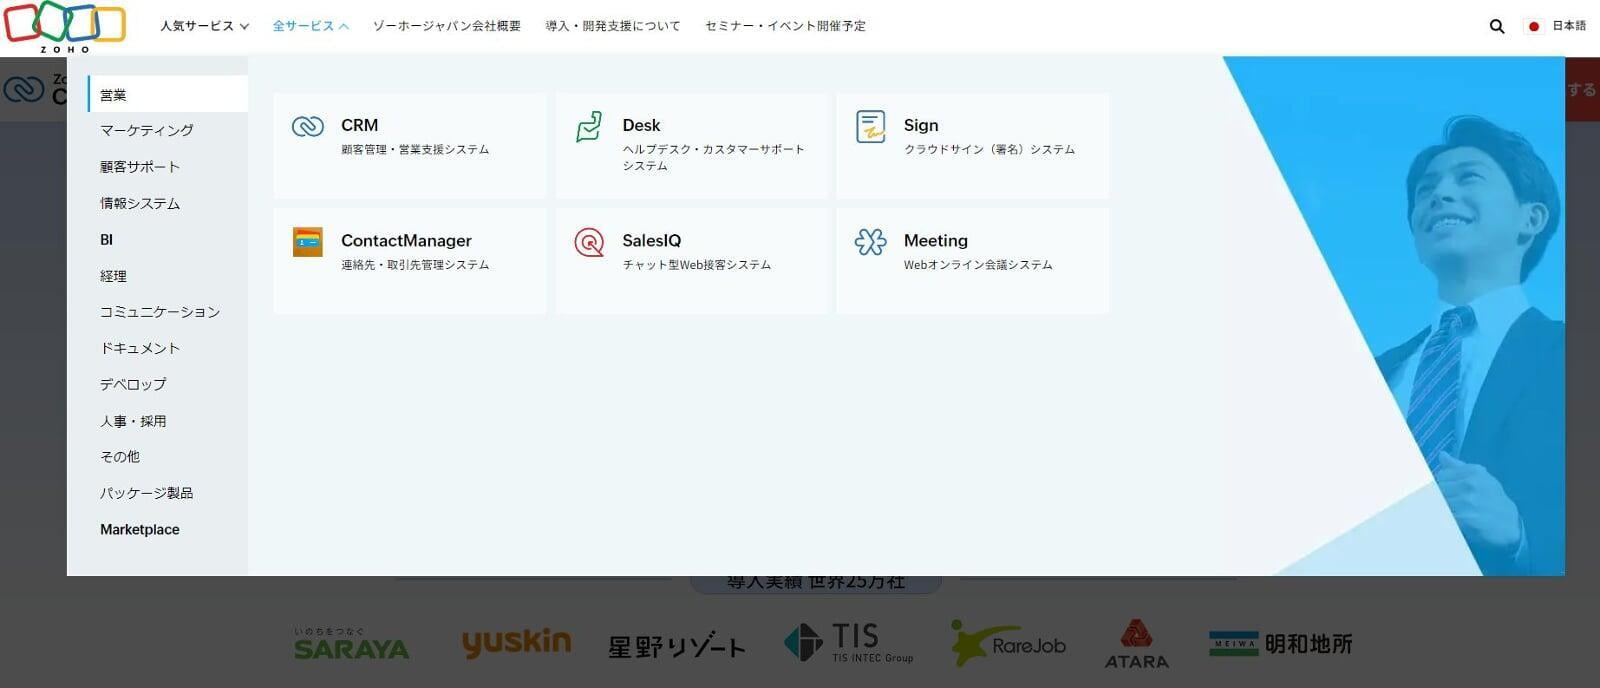
Task: Select the デベロップ category
Action: click(133, 384)
